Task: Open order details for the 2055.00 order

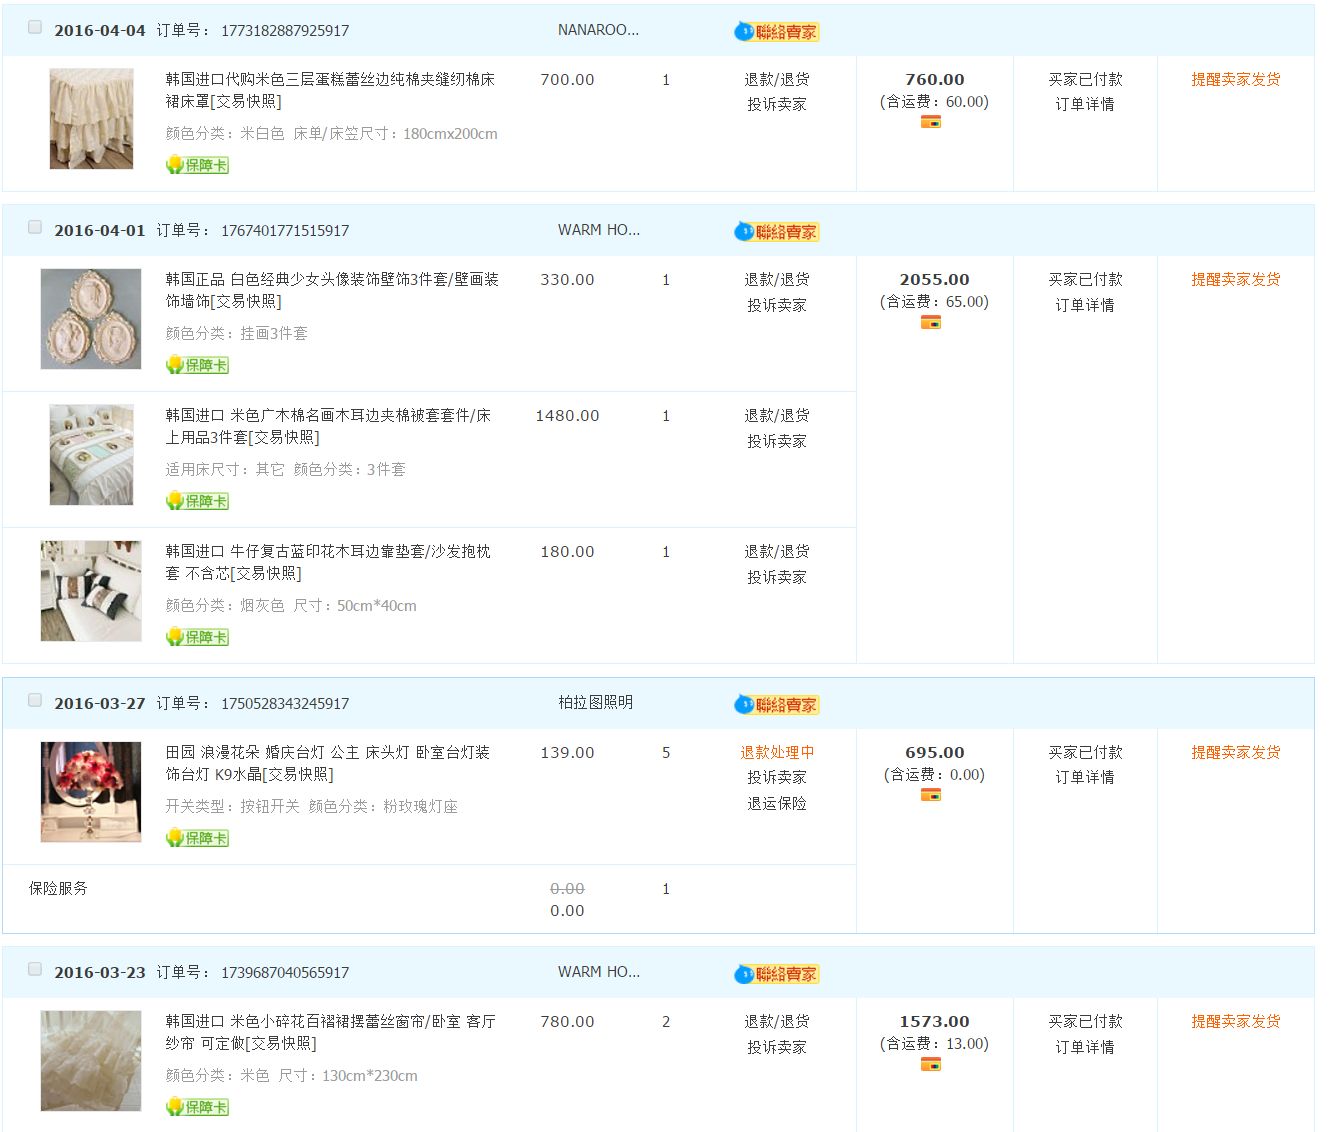Action: pyautogui.click(x=1085, y=305)
